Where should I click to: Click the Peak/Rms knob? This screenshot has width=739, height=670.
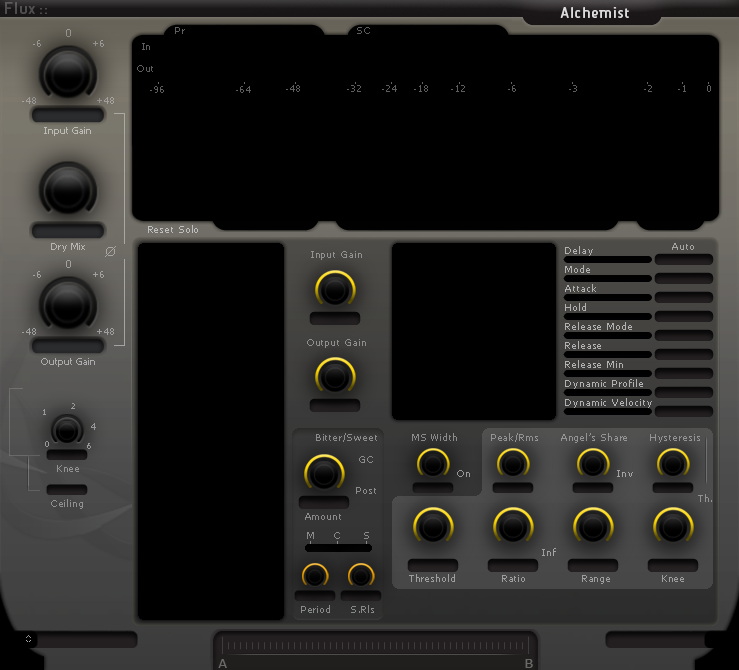513,464
